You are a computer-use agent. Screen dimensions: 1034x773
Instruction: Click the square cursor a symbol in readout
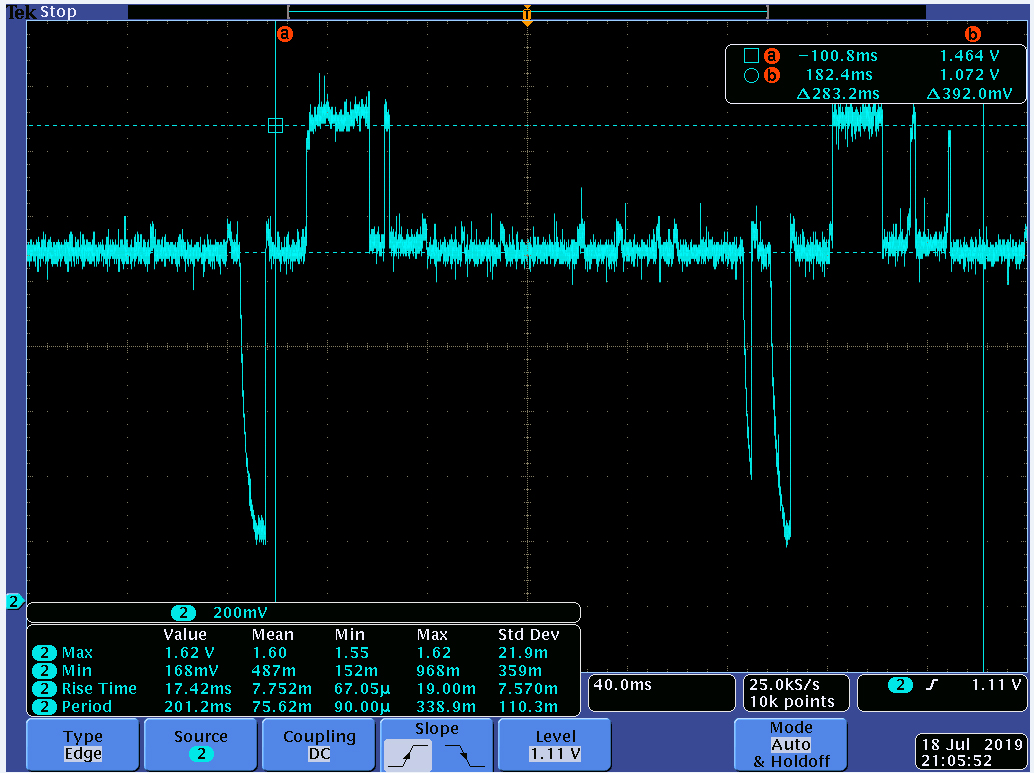751,56
